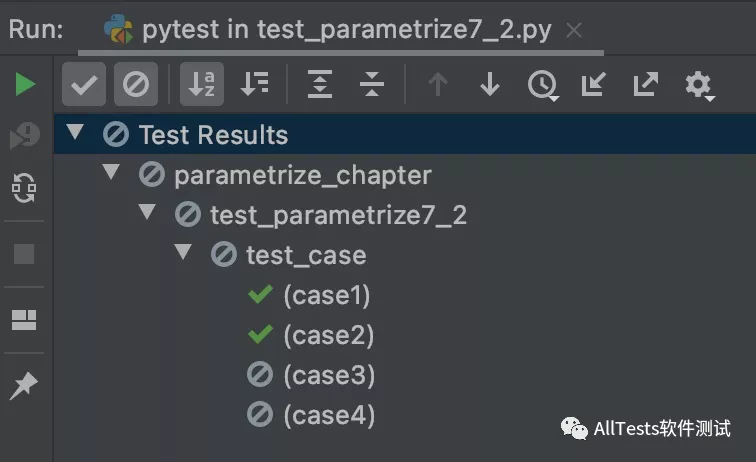Expand all test results

coord(320,85)
